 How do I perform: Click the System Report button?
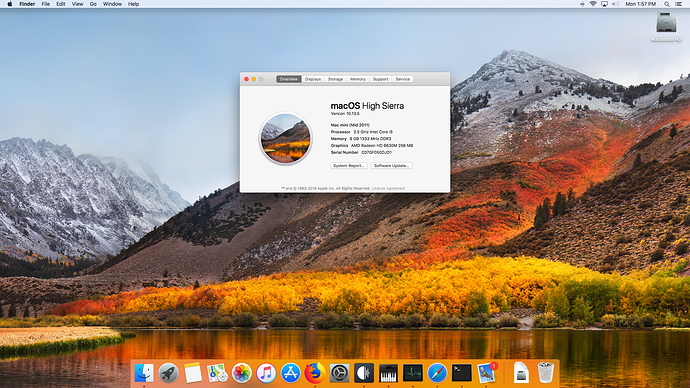coord(349,166)
